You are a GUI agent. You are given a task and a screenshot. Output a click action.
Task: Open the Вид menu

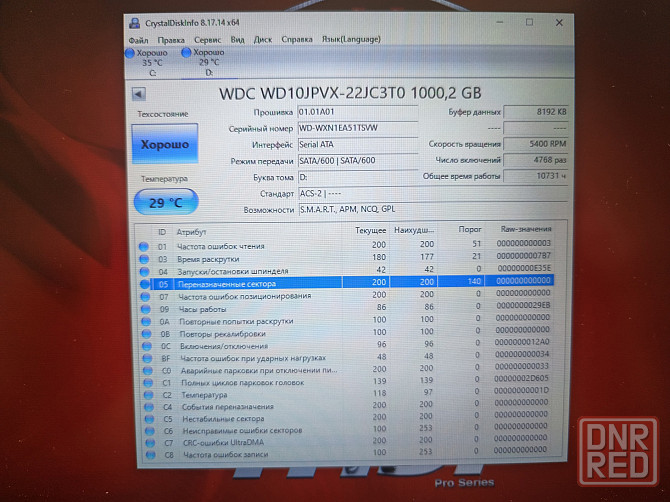pos(238,39)
